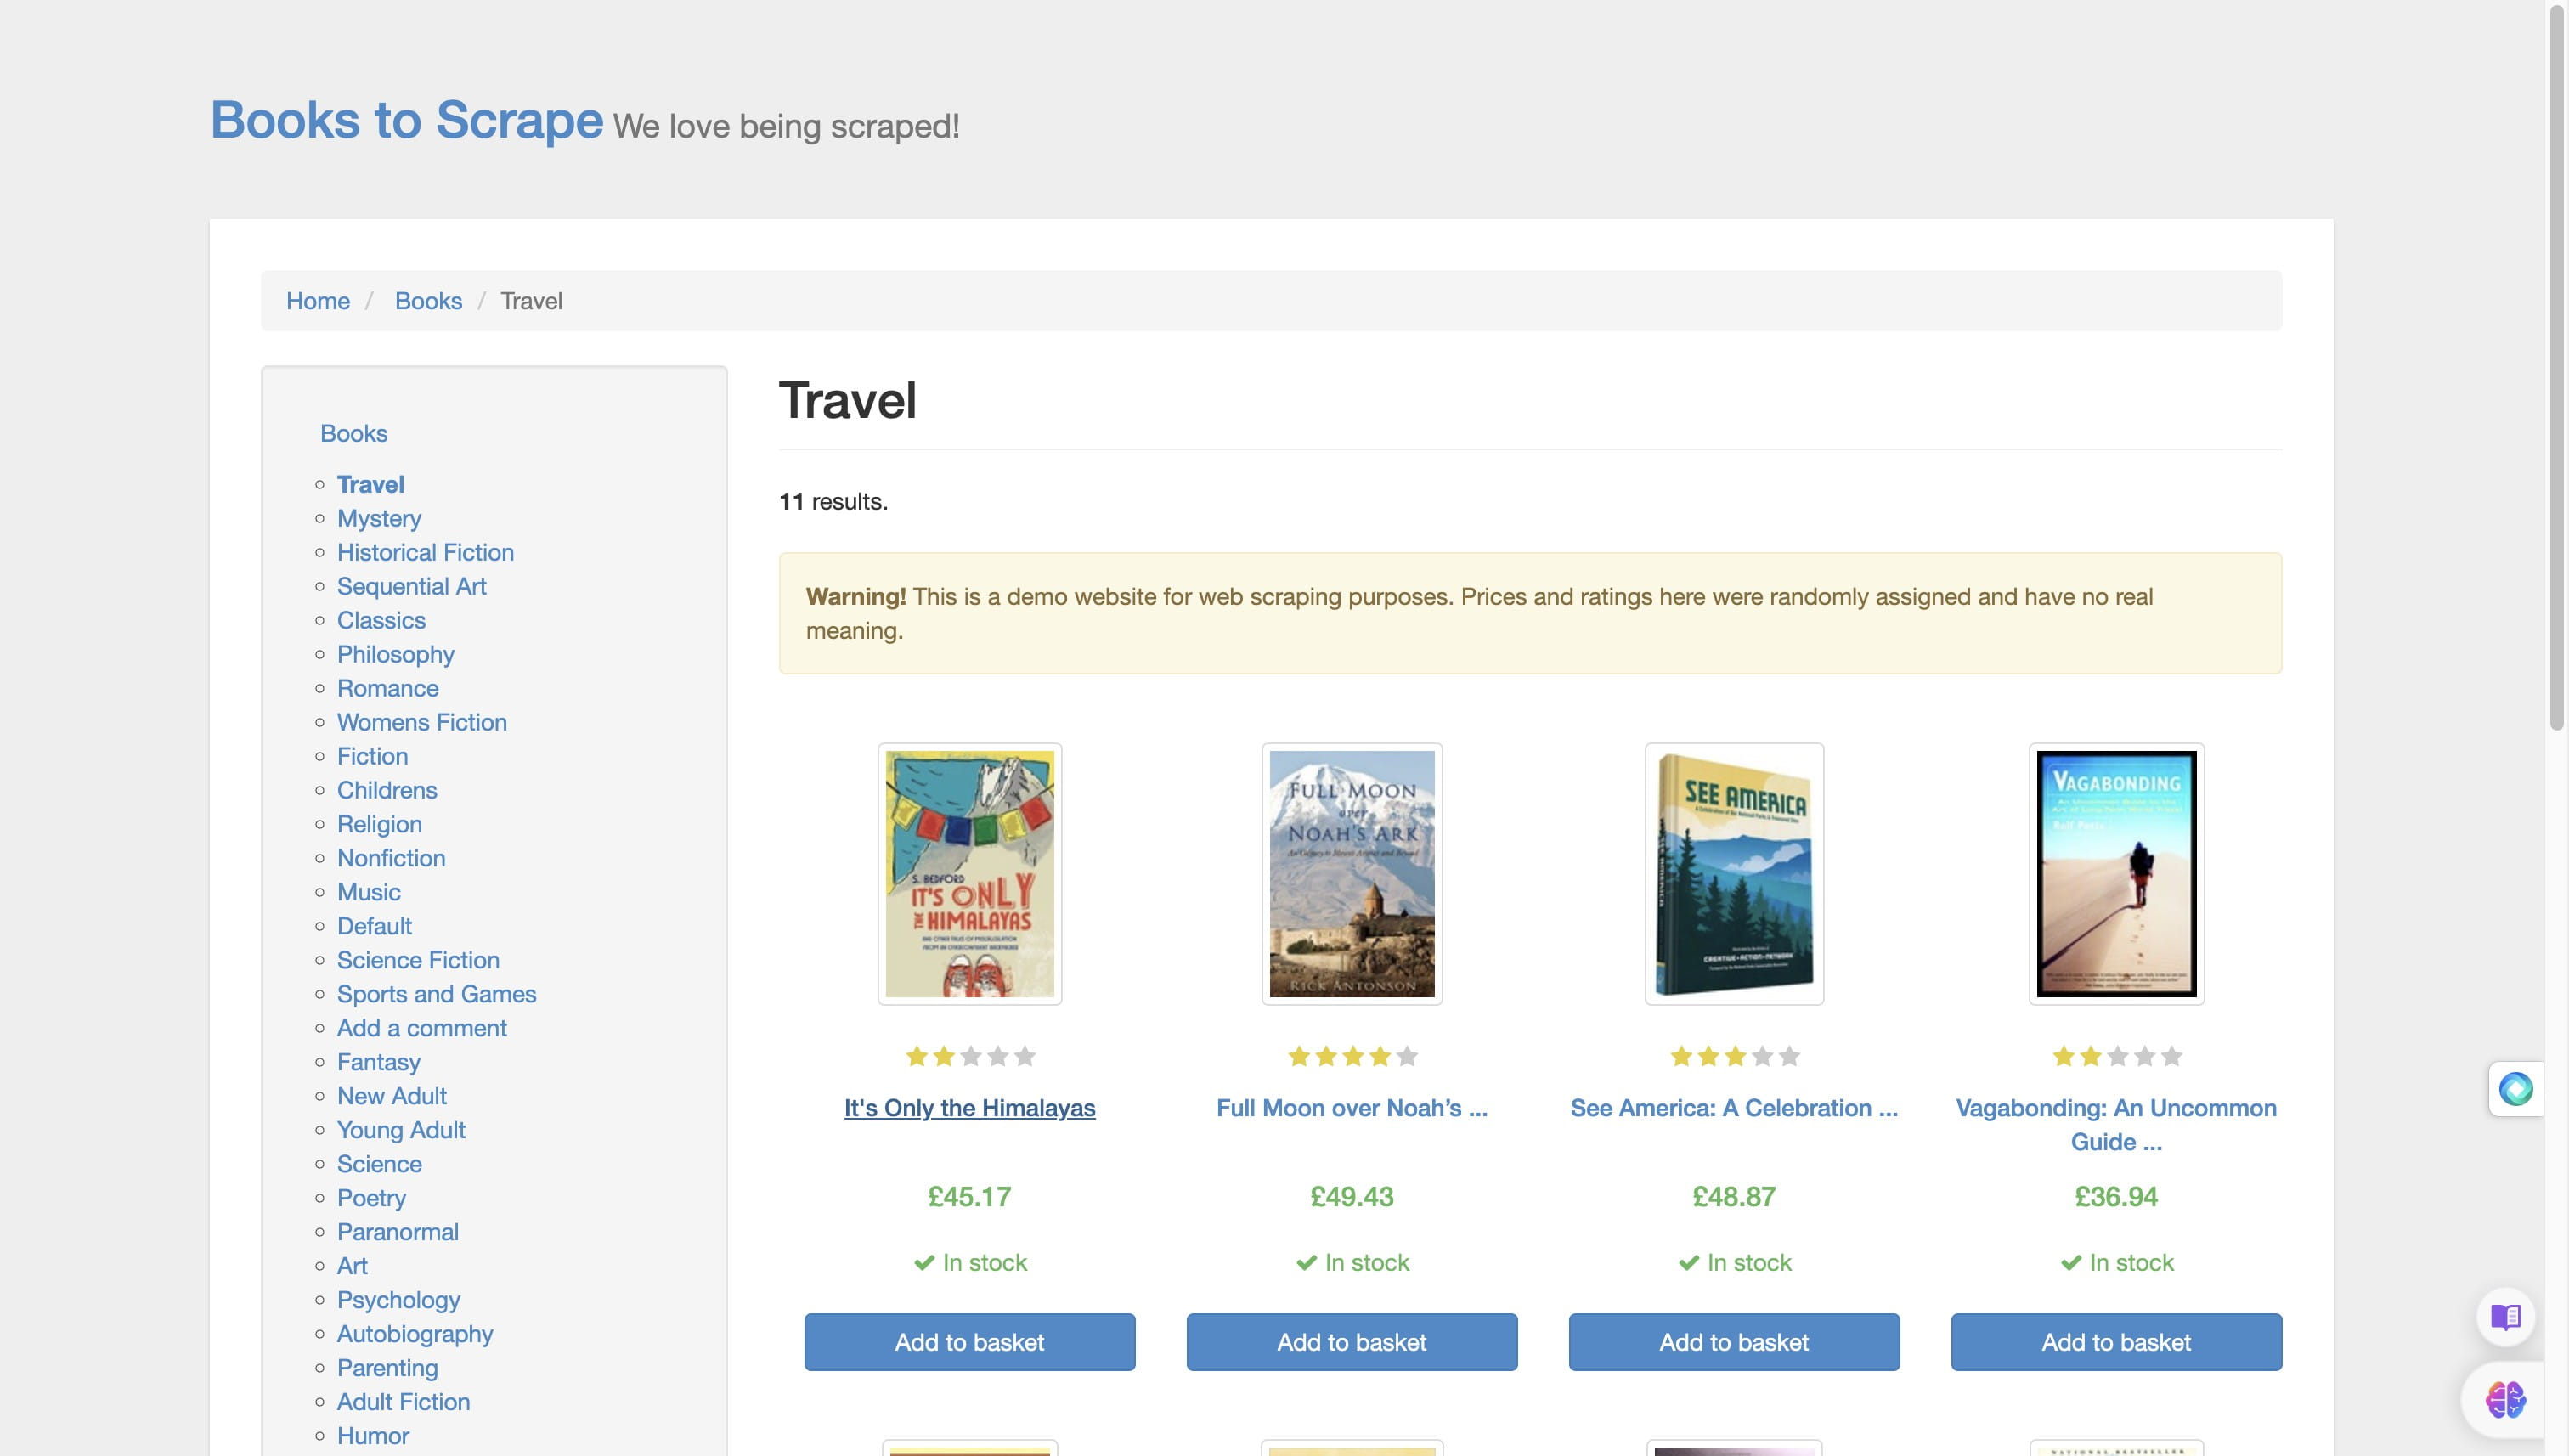Click the brain AI assistant icon
The height and width of the screenshot is (1456, 2569).
tap(2505, 1399)
